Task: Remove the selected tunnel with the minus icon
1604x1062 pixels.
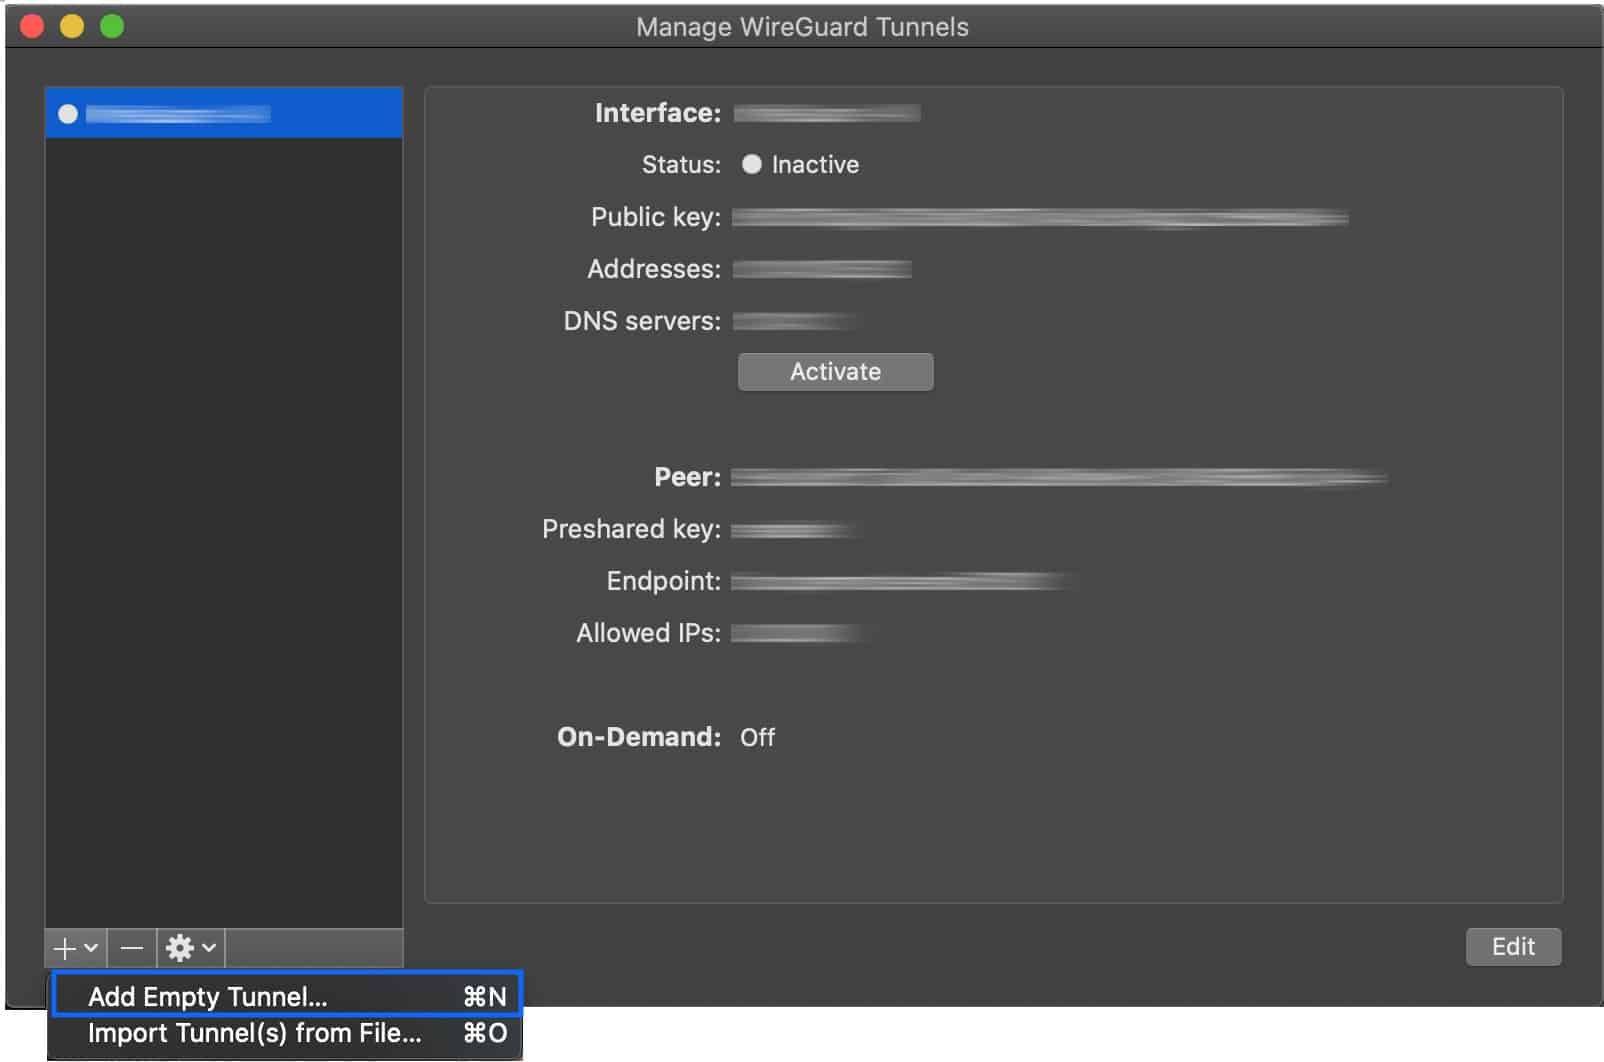Action: tap(131, 947)
